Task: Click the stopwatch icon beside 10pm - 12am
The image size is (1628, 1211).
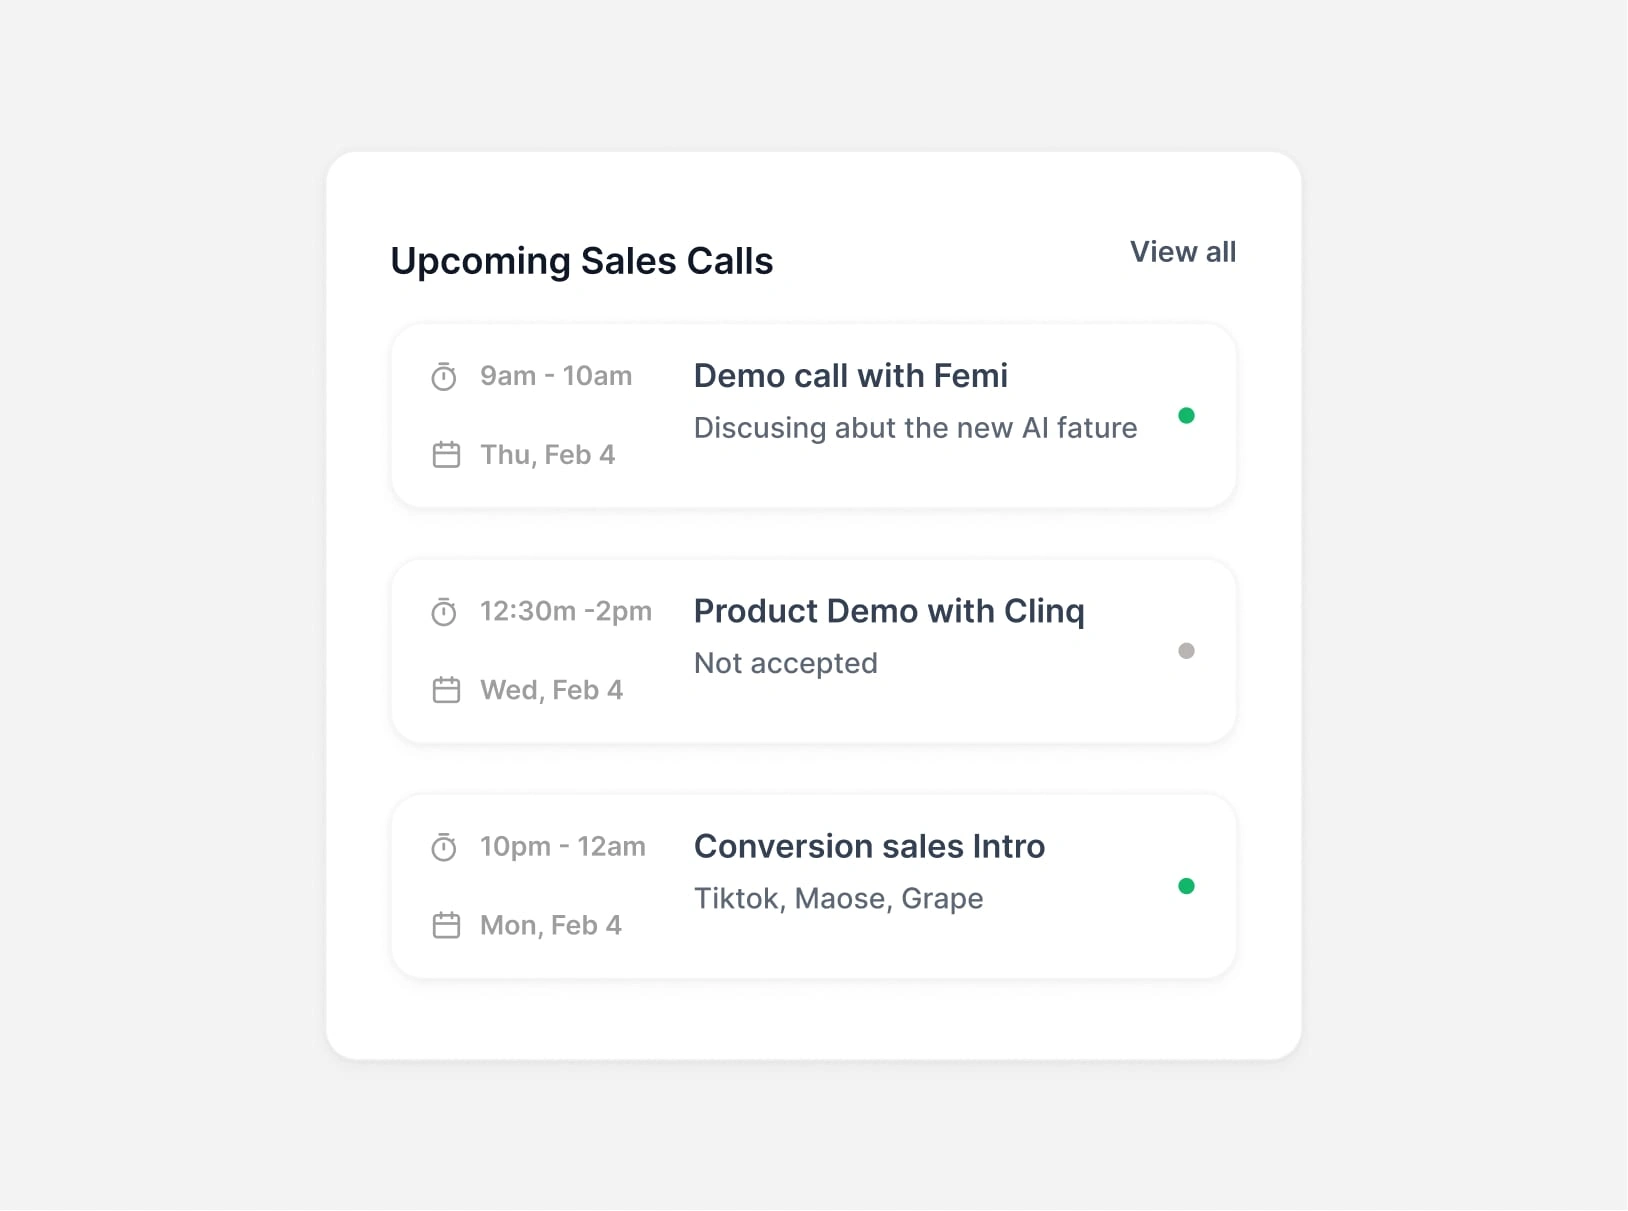Action: pyautogui.click(x=444, y=847)
